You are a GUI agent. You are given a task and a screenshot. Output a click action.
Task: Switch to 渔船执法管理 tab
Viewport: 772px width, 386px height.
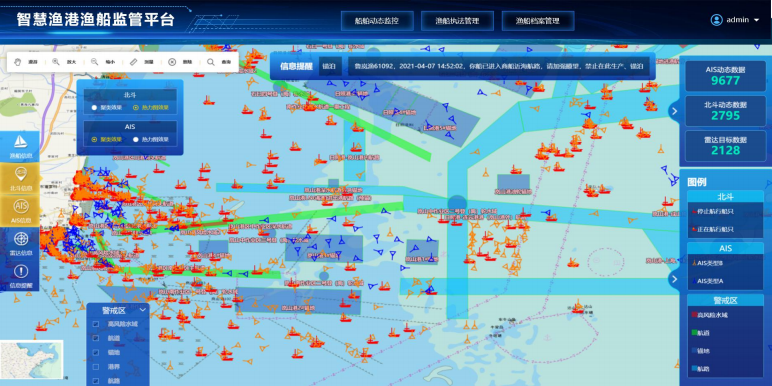tap(457, 21)
